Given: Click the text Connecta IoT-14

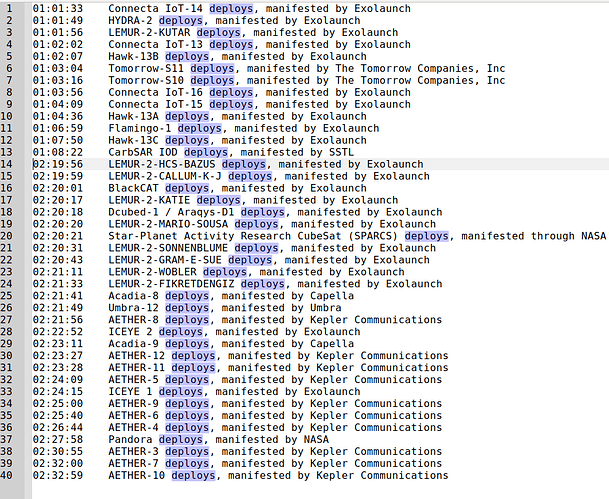Looking at the screenshot, I should click(x=155, y=8).
